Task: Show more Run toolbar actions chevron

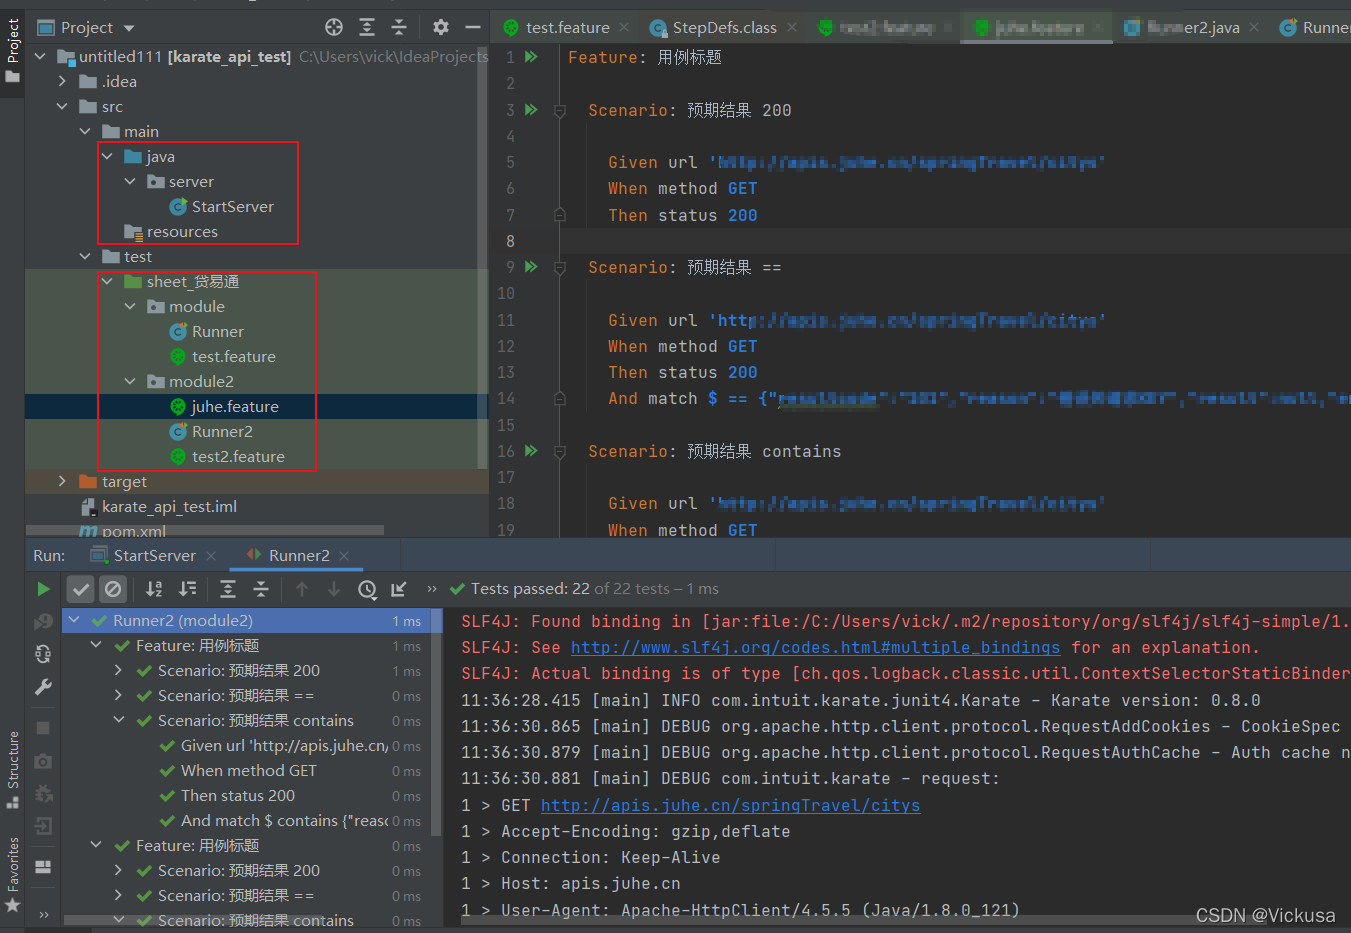Action: [x=432, y=589]
